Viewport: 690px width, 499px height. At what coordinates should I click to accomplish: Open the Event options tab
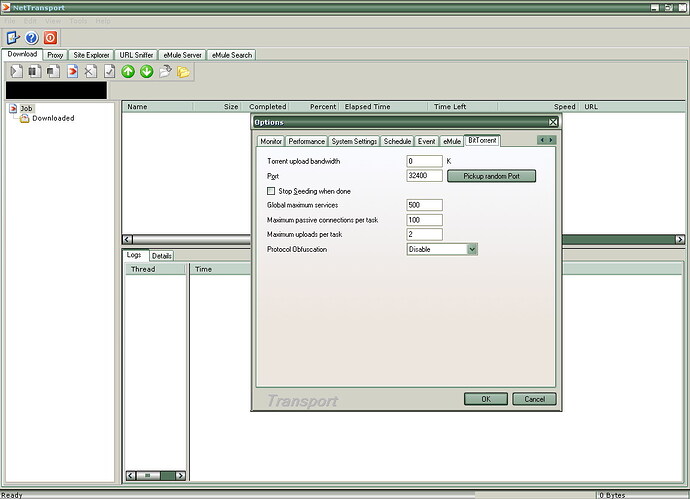coord(426,141)
